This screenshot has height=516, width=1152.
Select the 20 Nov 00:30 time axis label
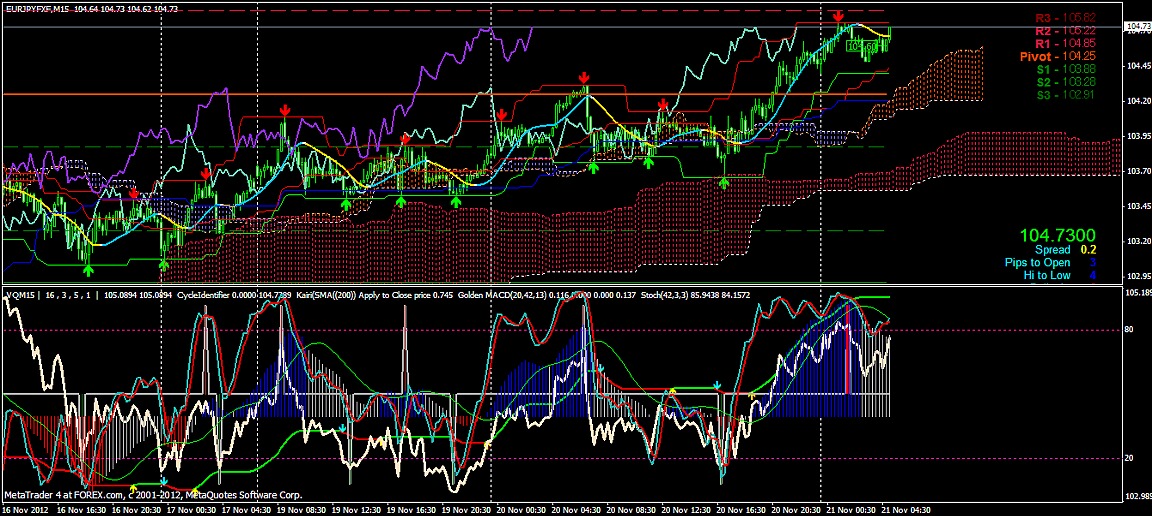click(520, 509)
